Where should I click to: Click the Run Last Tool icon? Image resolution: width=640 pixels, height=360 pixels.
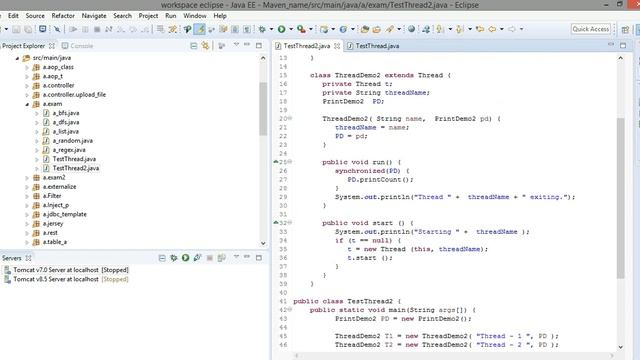(301, 29)
